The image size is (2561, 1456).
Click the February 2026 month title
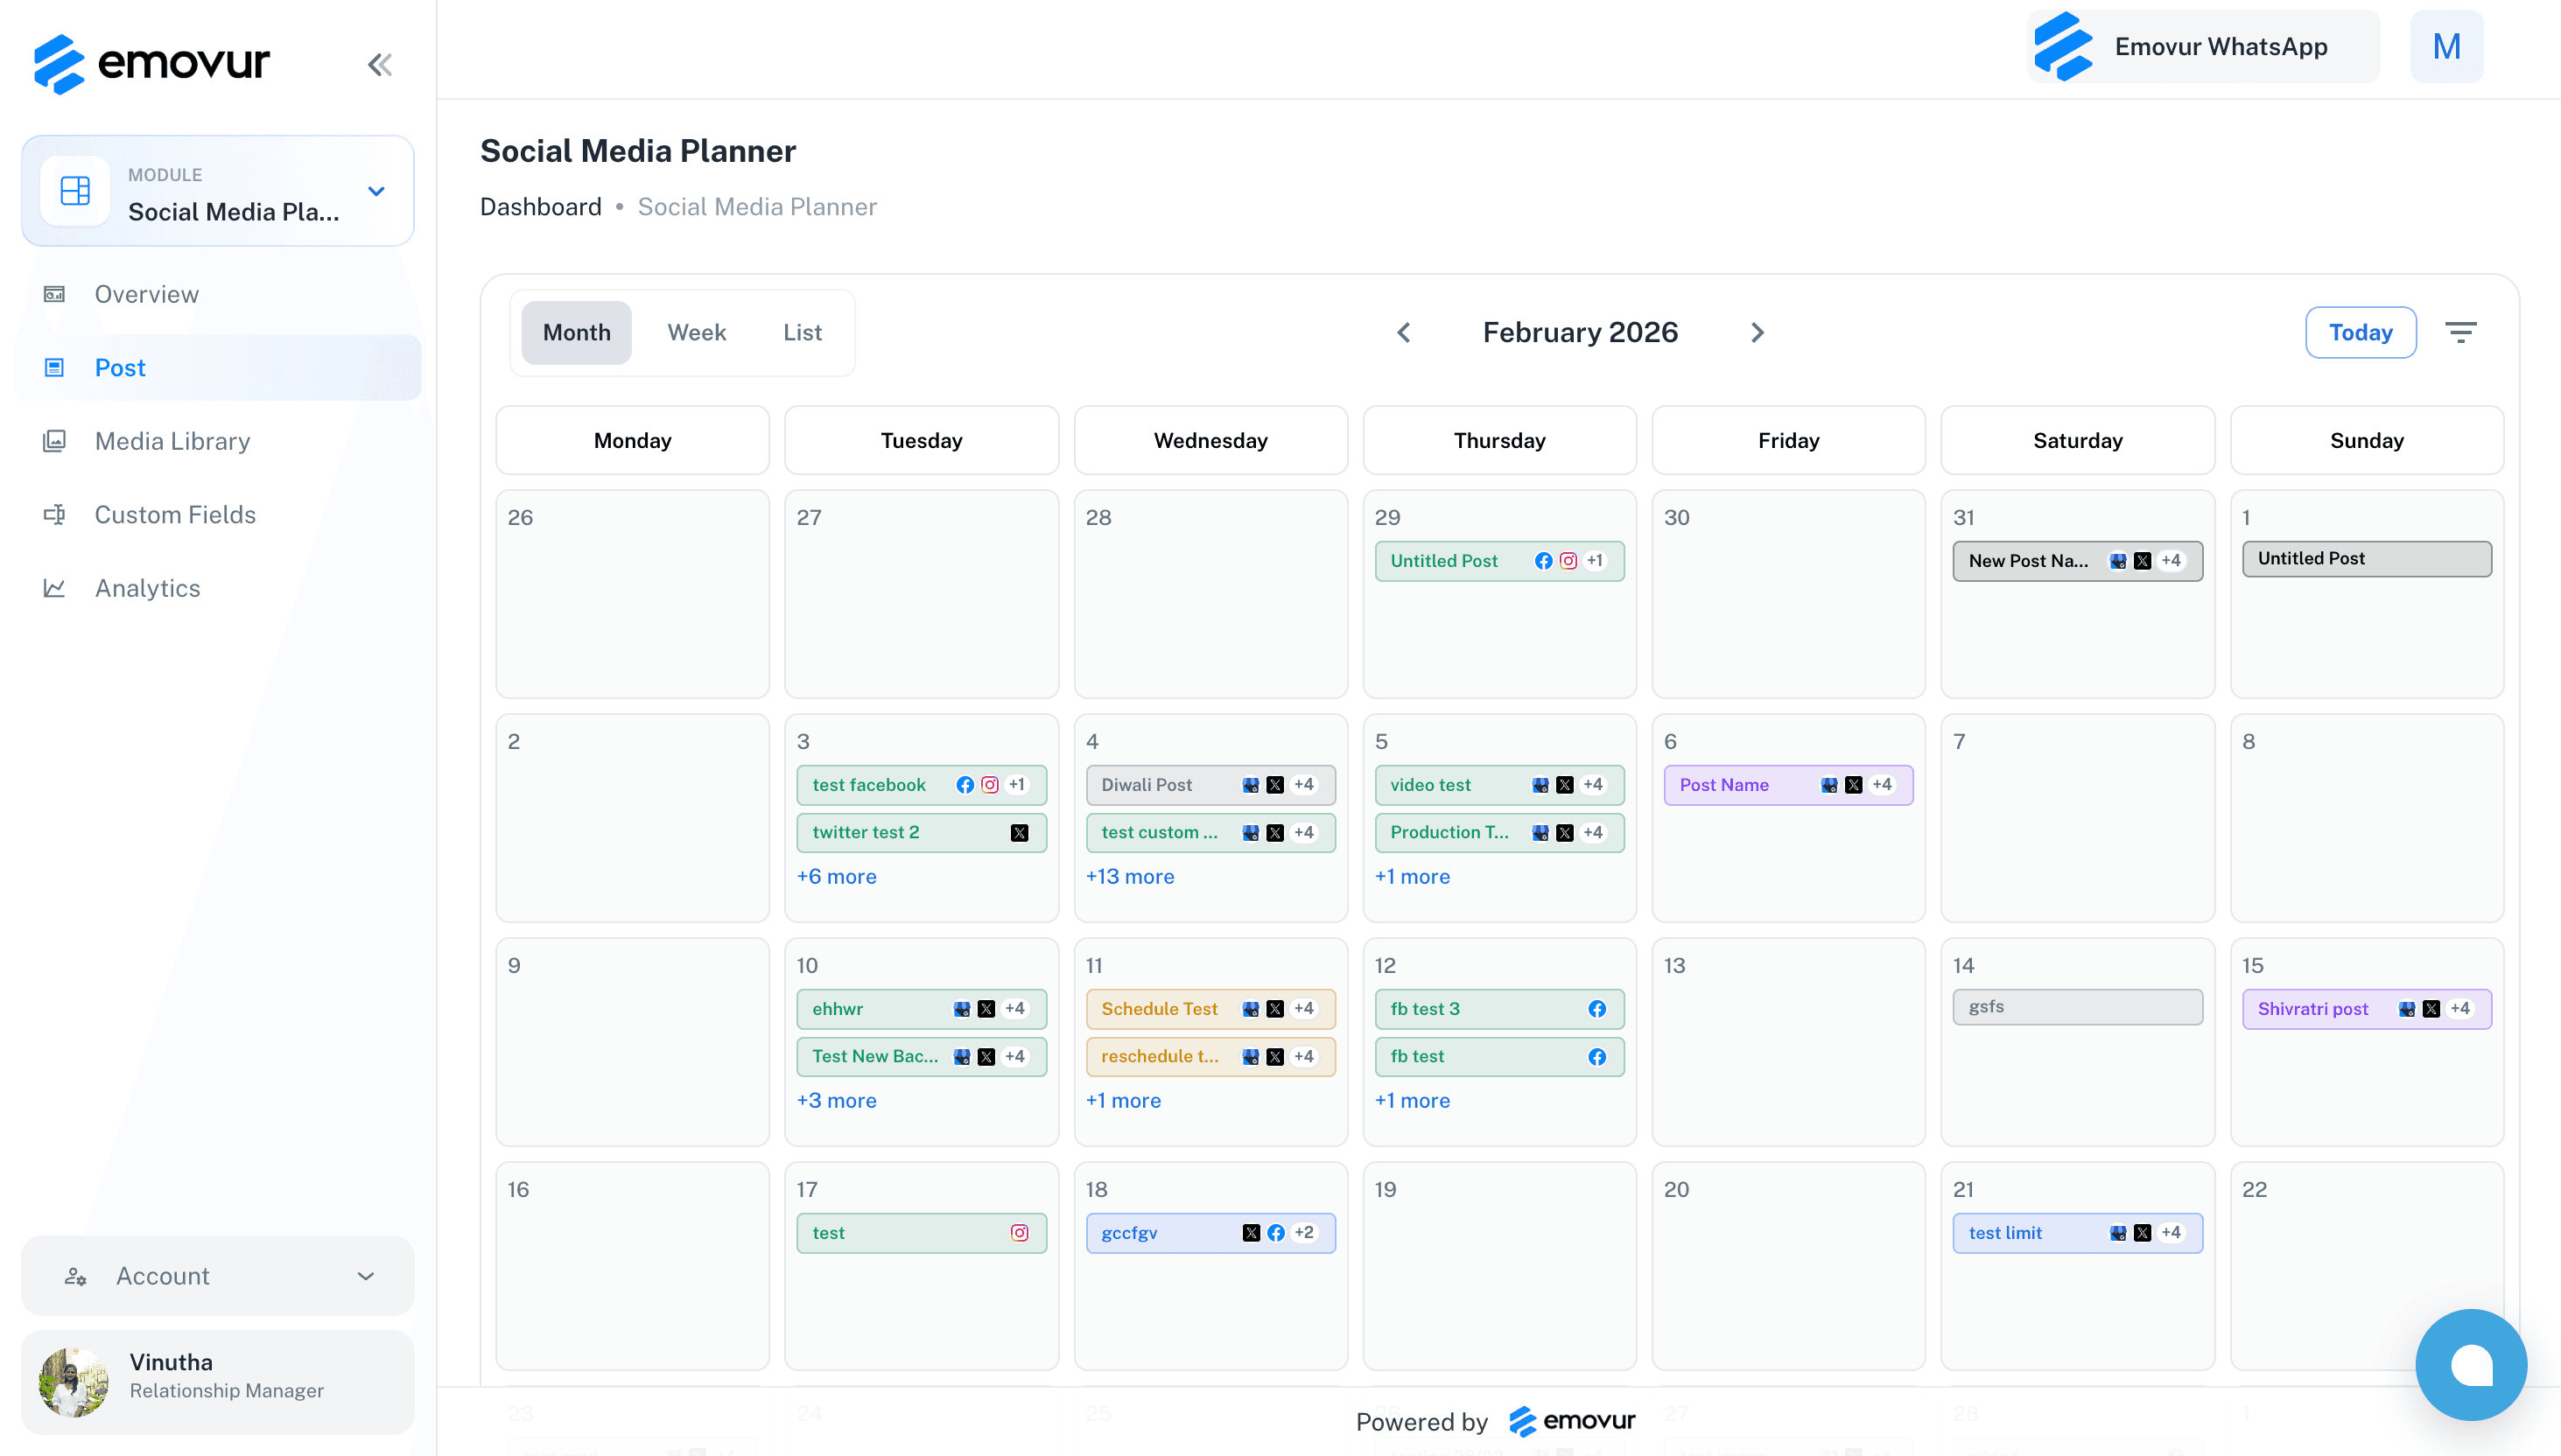1580,332
